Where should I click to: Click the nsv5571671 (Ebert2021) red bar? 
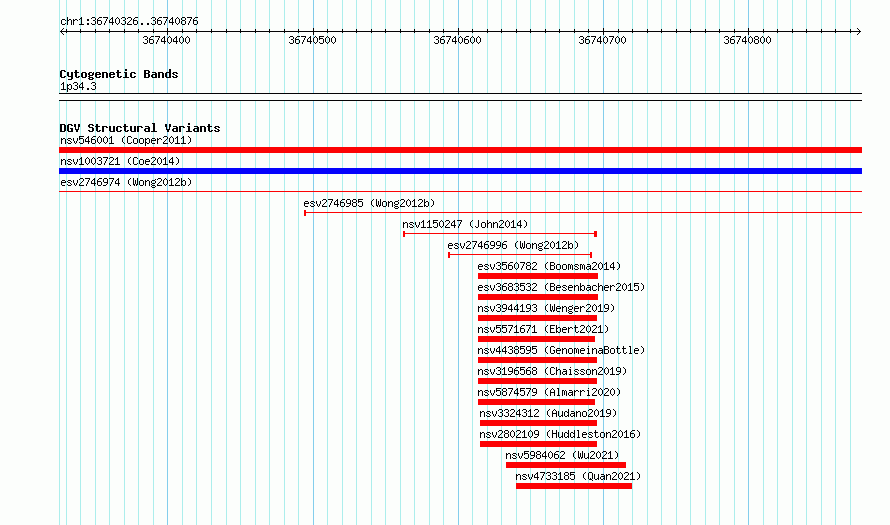[x=536, y=339]
